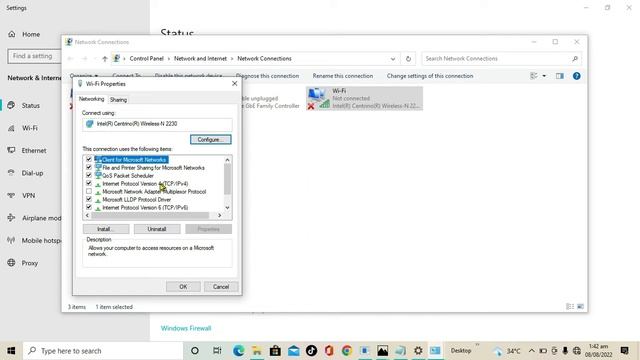Open Photos app from taskbar
Screen dimensions: 640x360
(x=382, y=351)
